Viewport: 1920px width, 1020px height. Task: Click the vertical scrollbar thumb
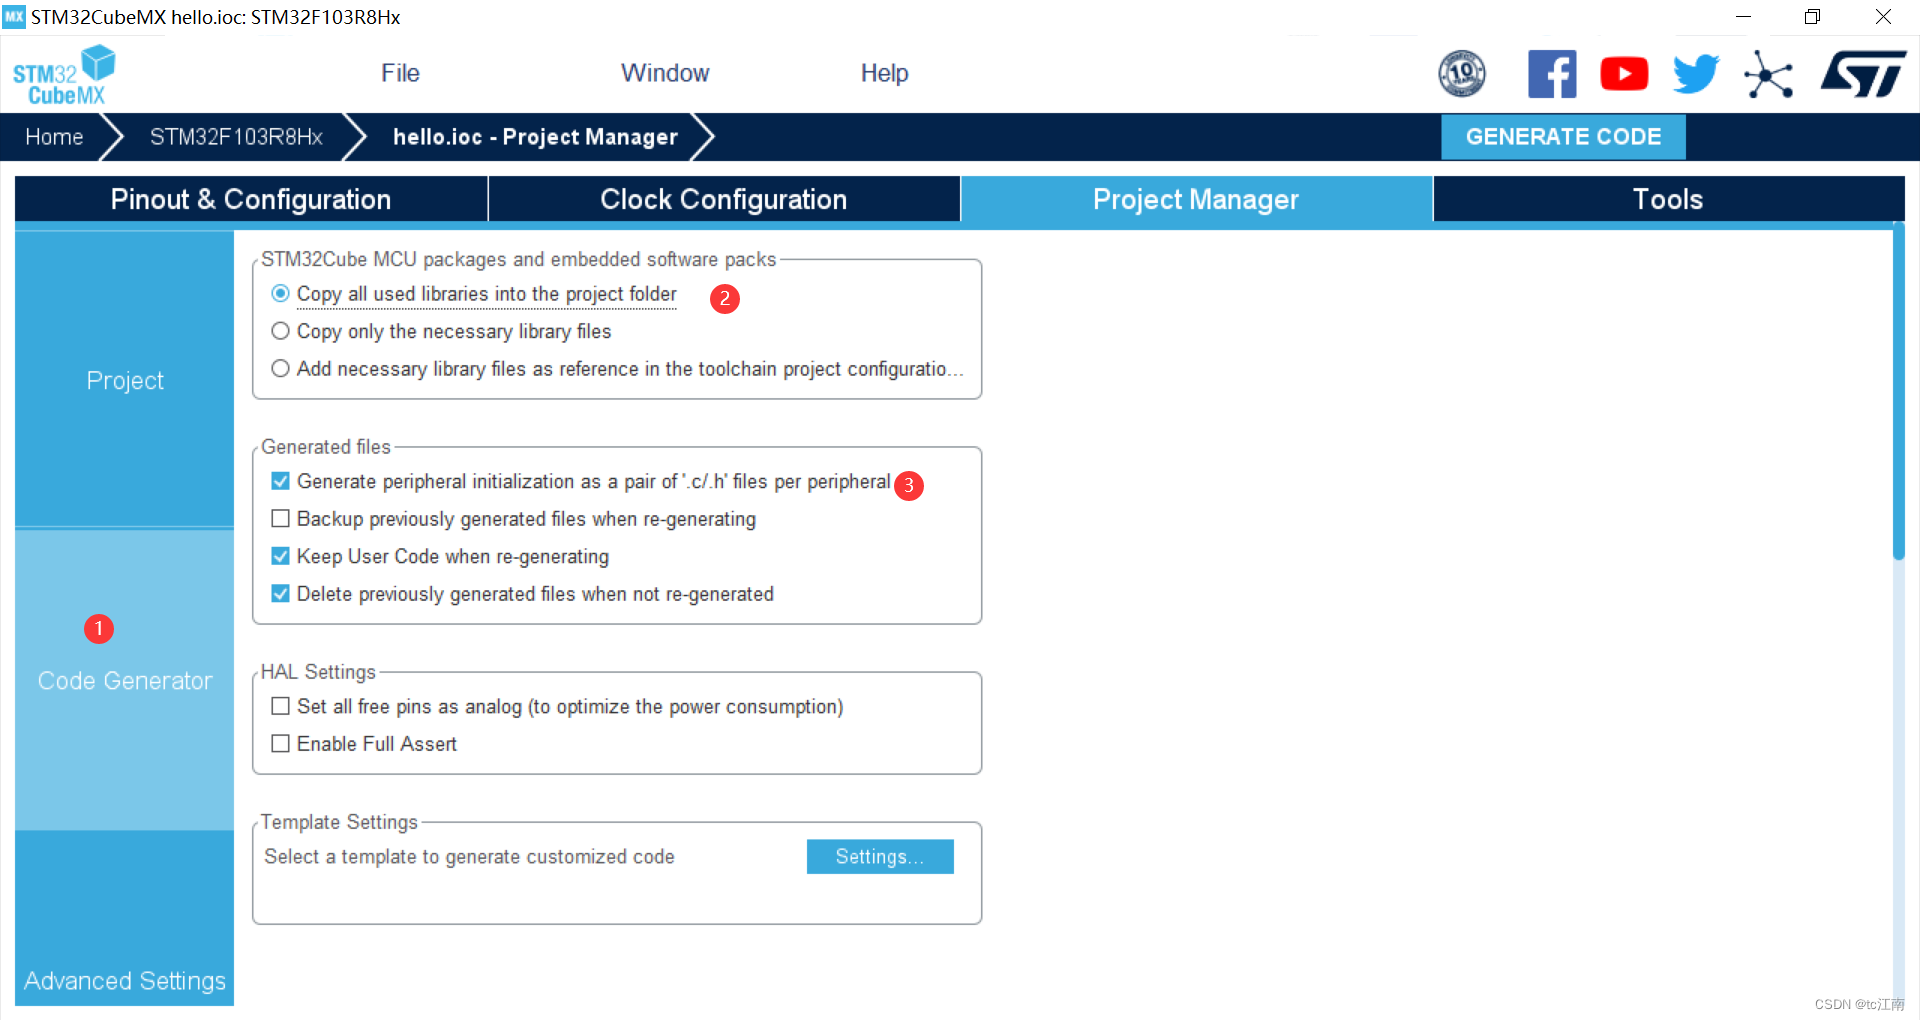[1898, 392]
